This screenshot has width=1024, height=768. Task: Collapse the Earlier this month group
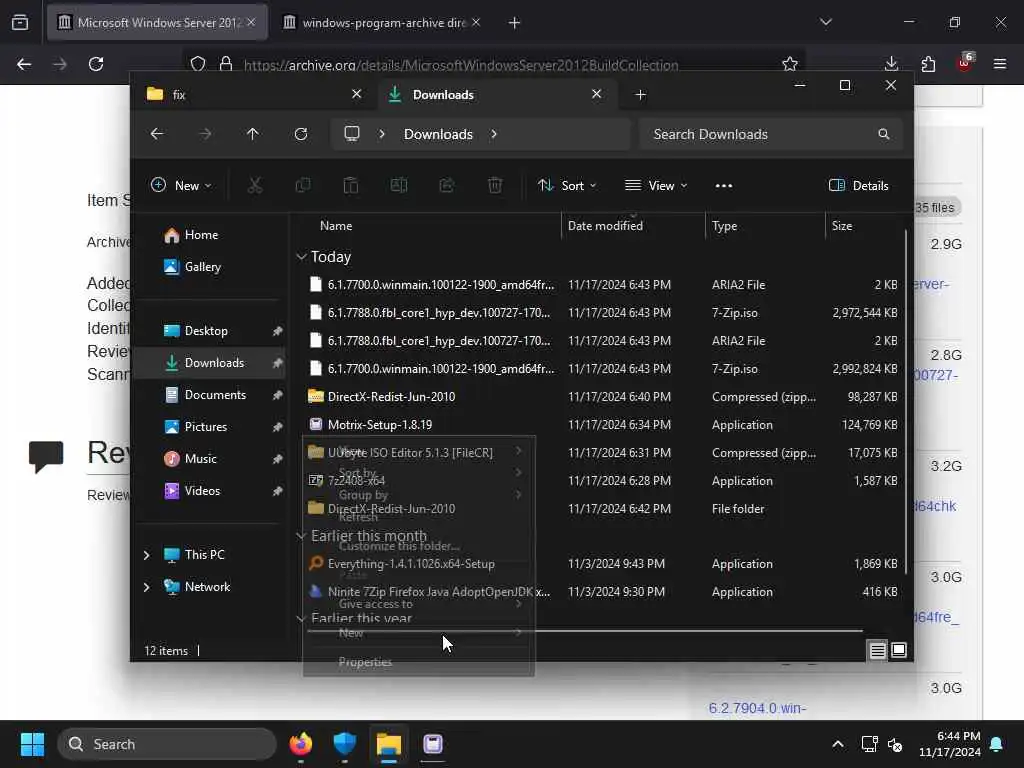pyautogui.click(x=301, y=536)
